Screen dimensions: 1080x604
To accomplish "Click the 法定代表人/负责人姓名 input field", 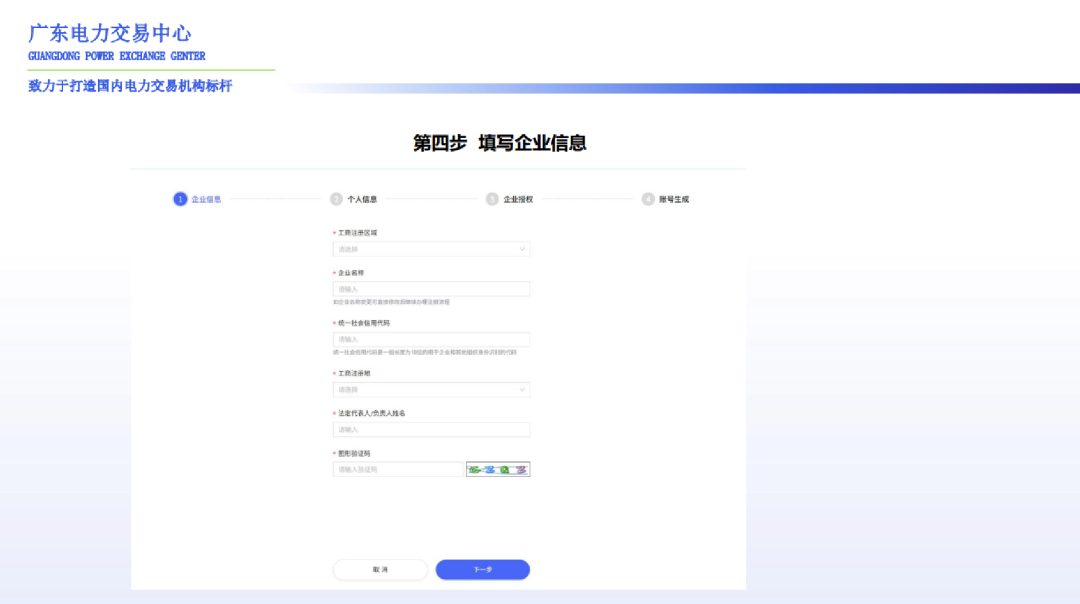I will pos(432,428).
